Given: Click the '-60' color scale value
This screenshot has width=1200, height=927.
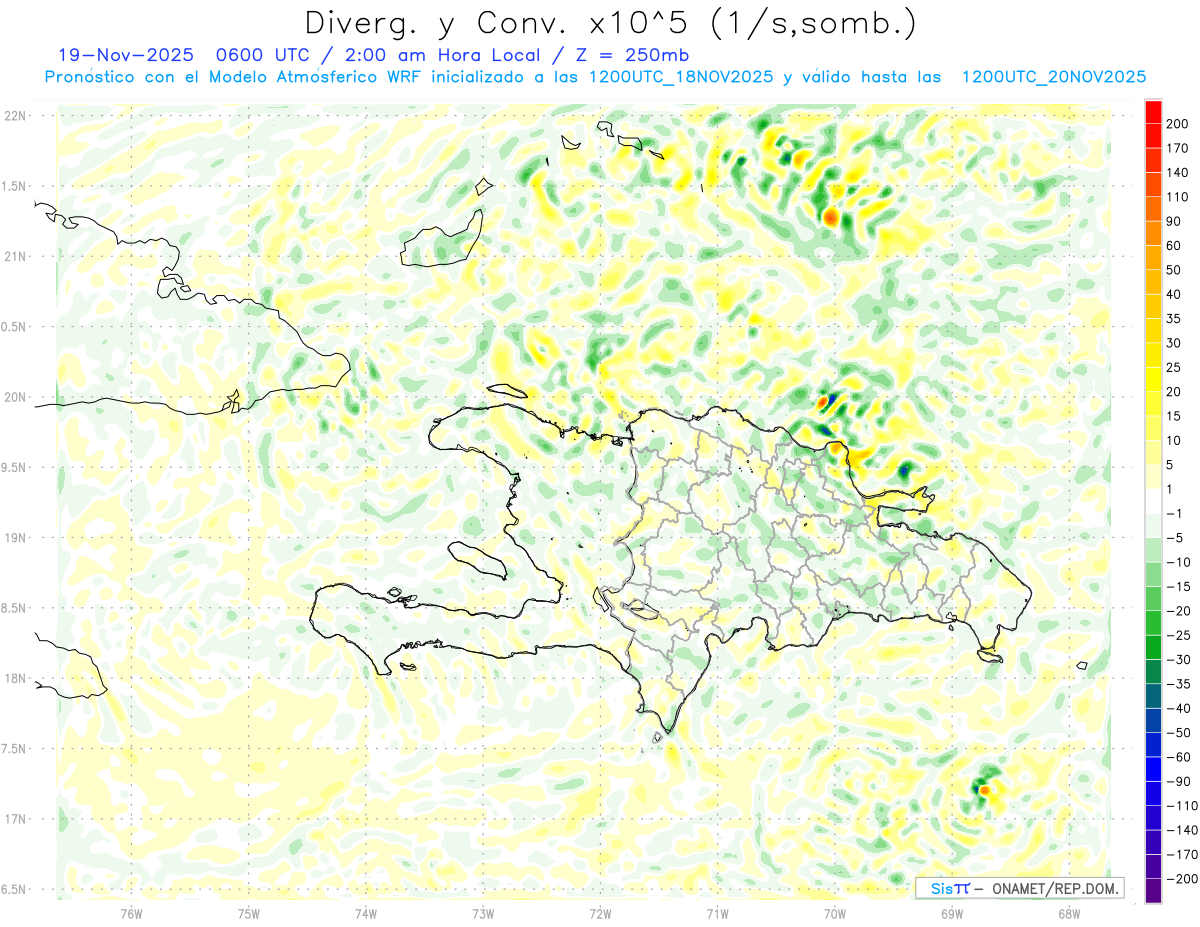Looking at the screenshot, I should click(x=1181, y=757).
